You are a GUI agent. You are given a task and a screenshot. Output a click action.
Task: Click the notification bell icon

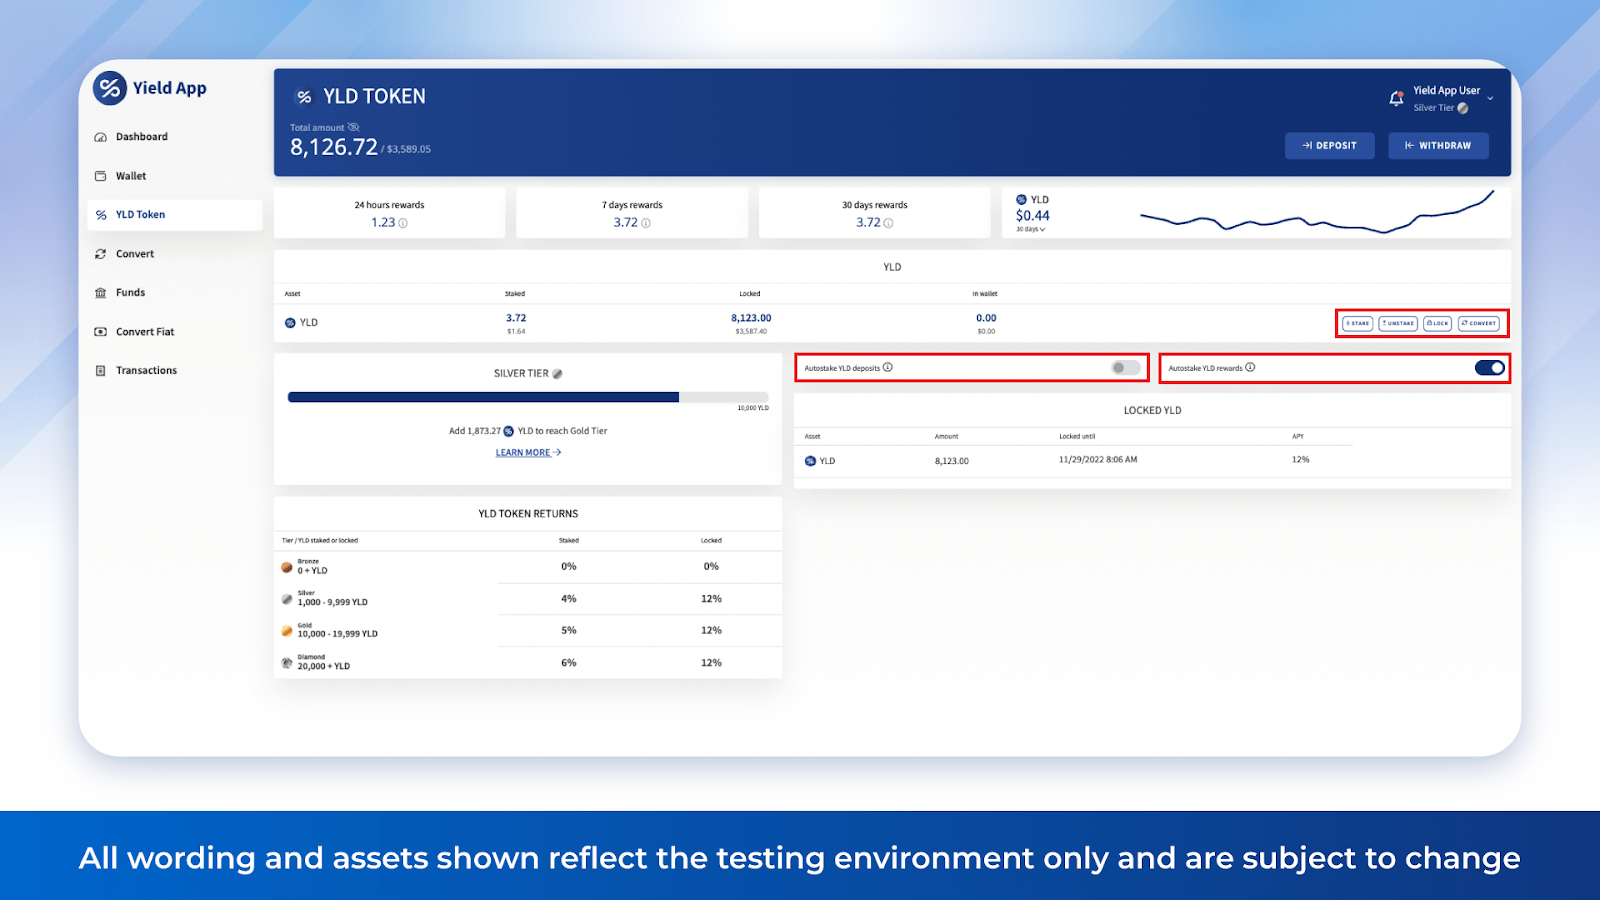[x=1396, y=98]
